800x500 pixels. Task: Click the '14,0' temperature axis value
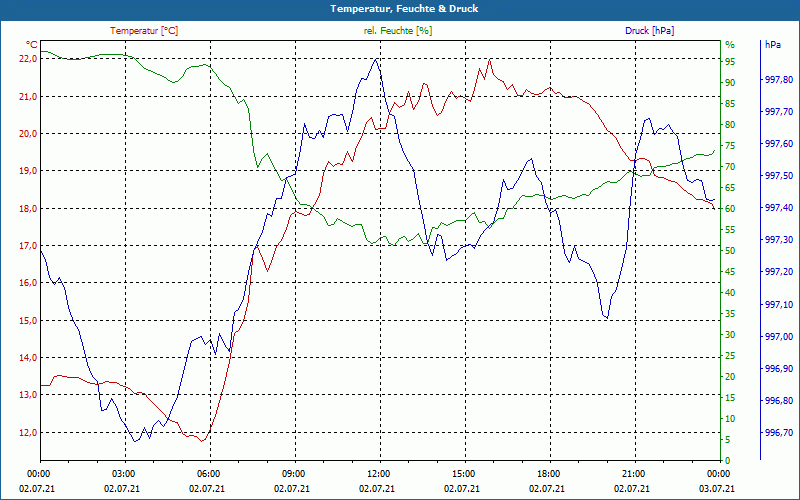point(28,358)
